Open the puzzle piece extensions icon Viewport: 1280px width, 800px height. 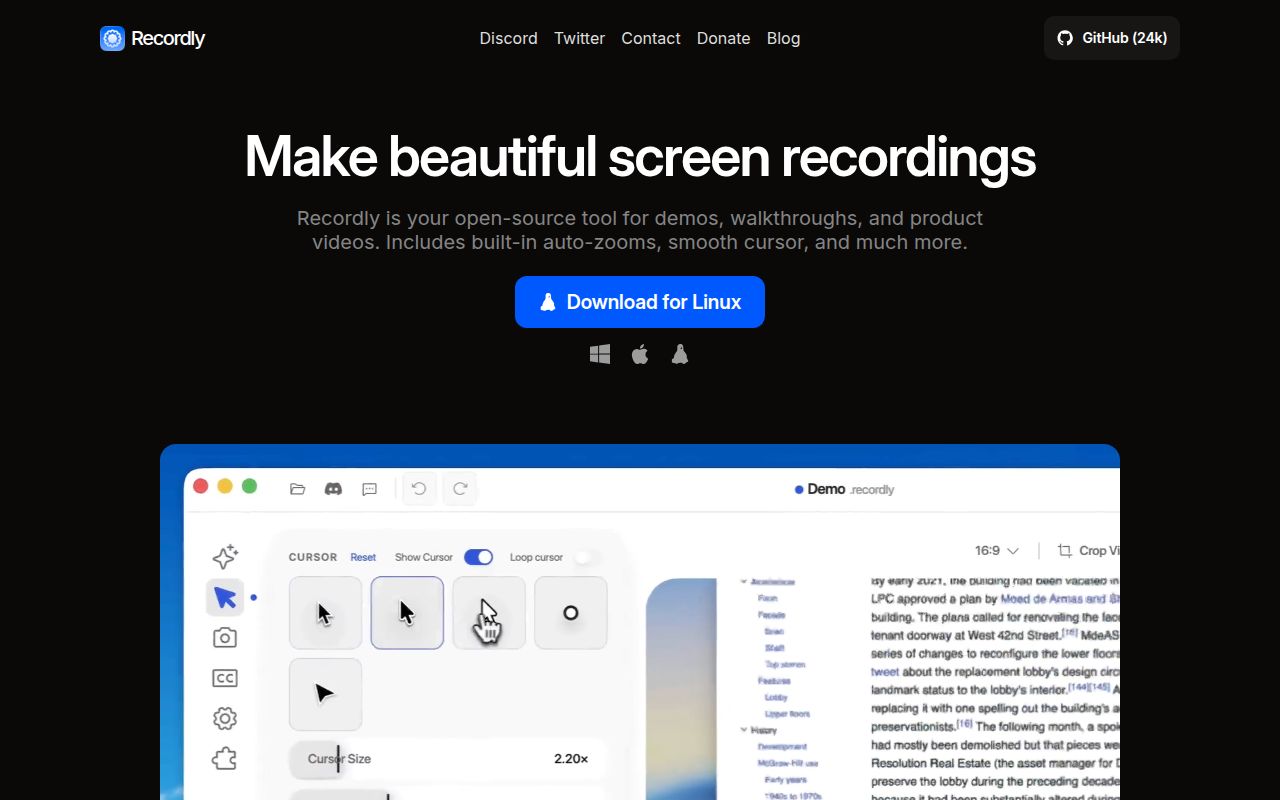tap(225, 759)
